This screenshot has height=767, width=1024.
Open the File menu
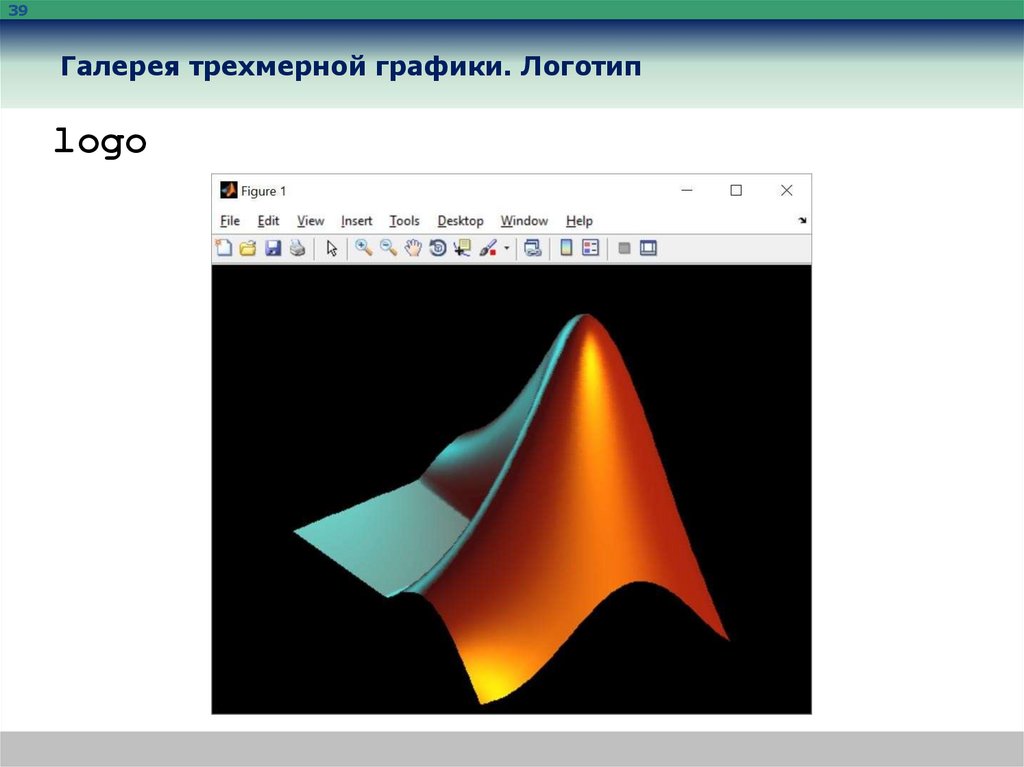click(x=230, y=221)
